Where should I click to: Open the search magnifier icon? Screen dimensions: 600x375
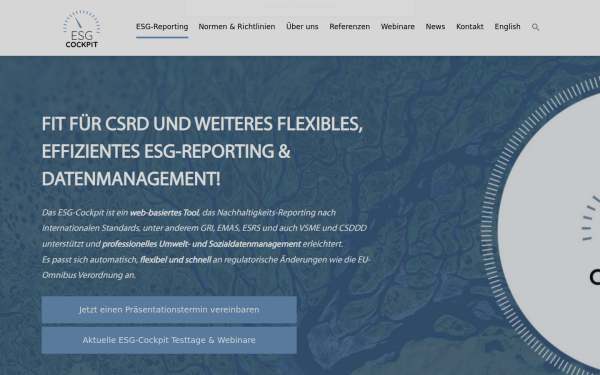(535, 27)
